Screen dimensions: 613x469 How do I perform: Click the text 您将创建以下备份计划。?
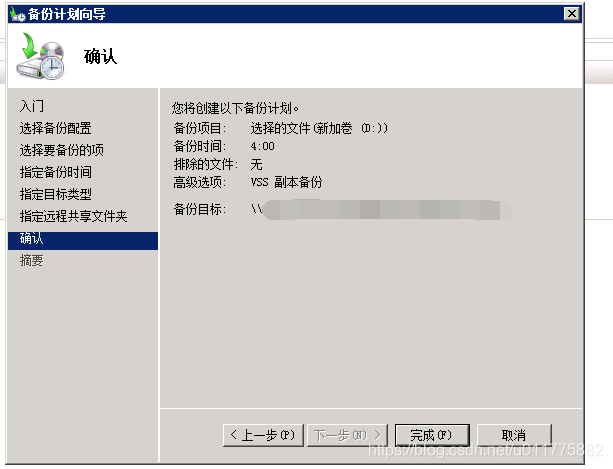click(235, 108)
